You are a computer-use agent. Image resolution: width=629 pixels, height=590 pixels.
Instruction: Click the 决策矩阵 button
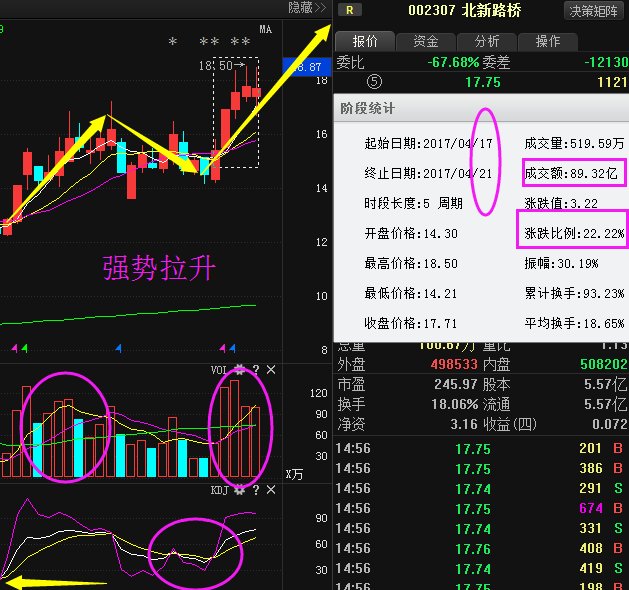pyautogui.click(x=594, y=10)
